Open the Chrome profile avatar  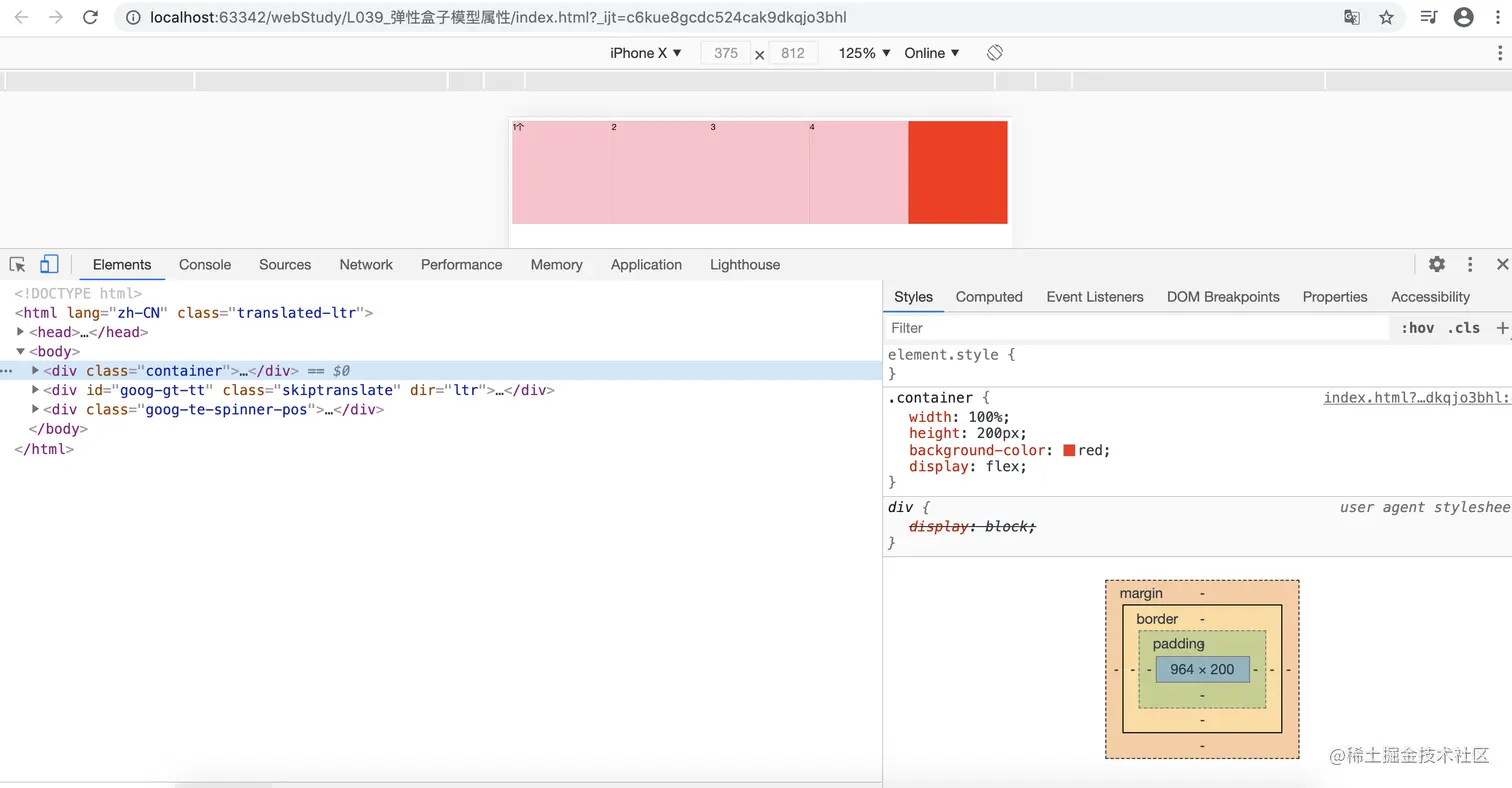(x=1464, y=17)
